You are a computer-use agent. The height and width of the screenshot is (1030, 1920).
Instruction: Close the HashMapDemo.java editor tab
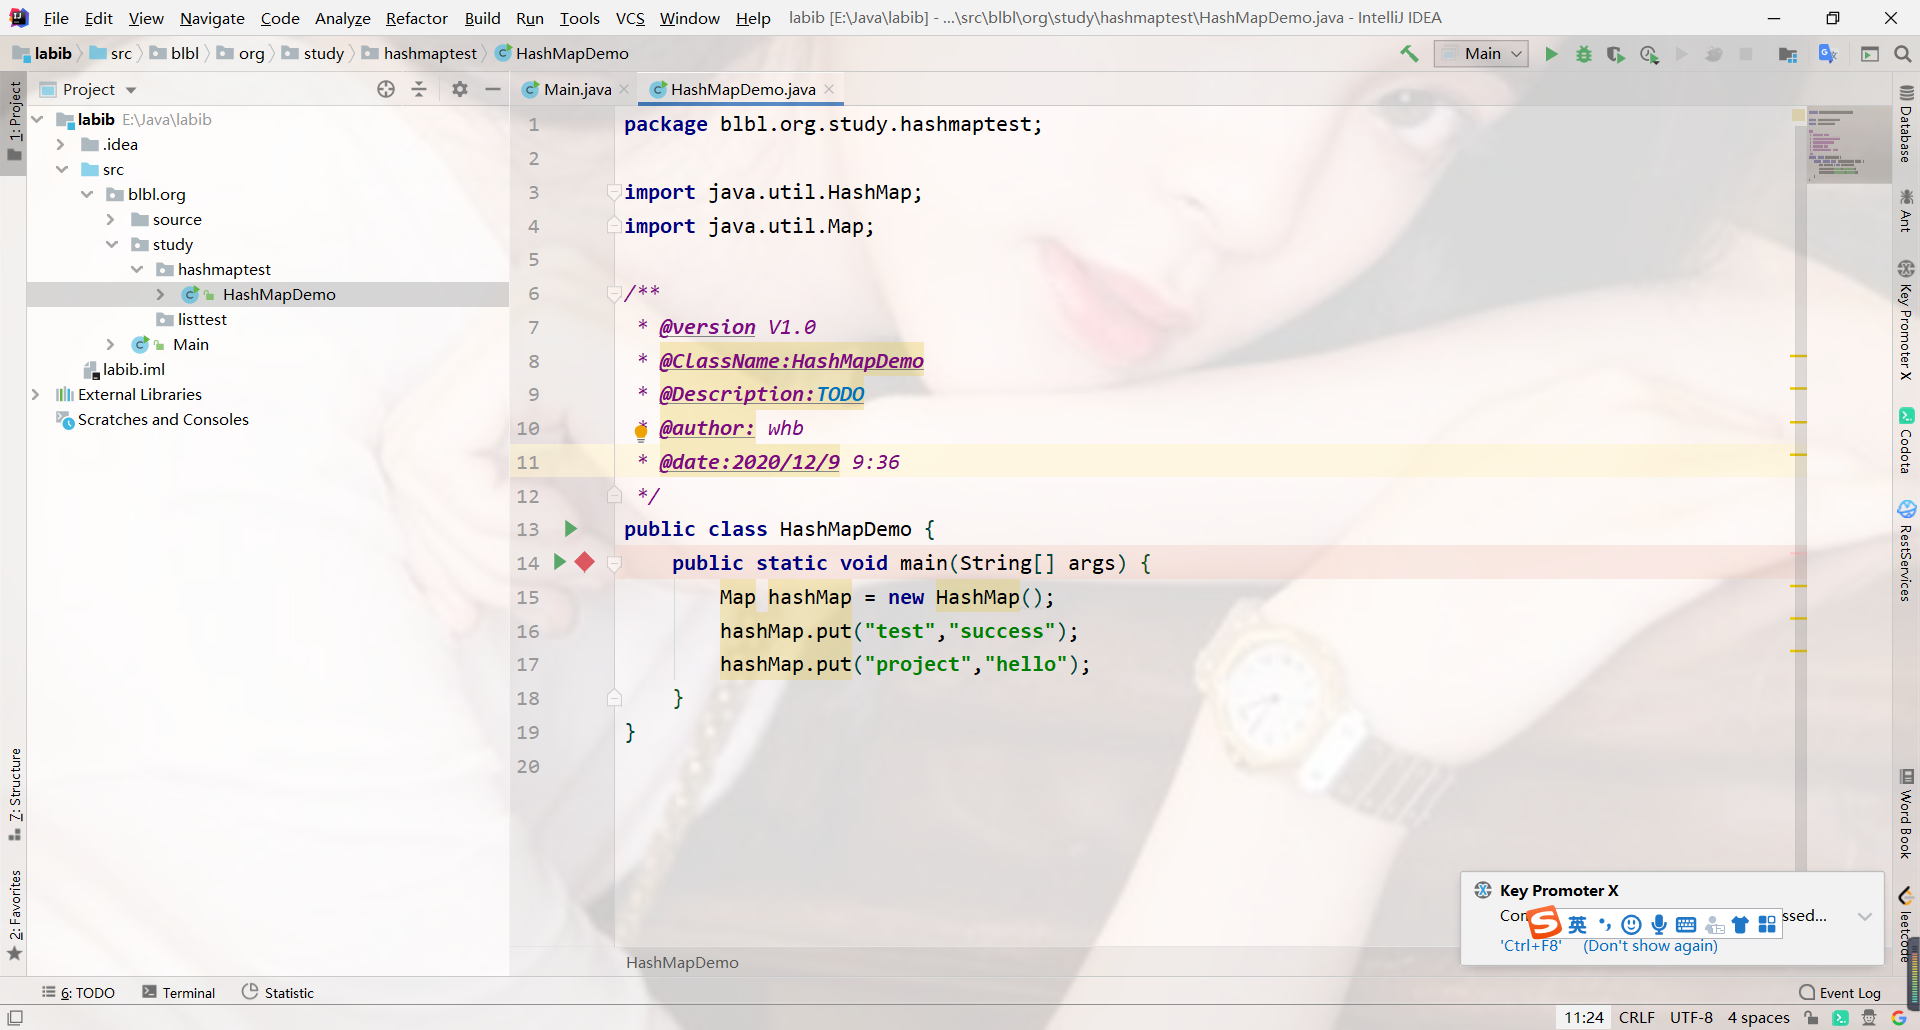(x=829, y=89)
